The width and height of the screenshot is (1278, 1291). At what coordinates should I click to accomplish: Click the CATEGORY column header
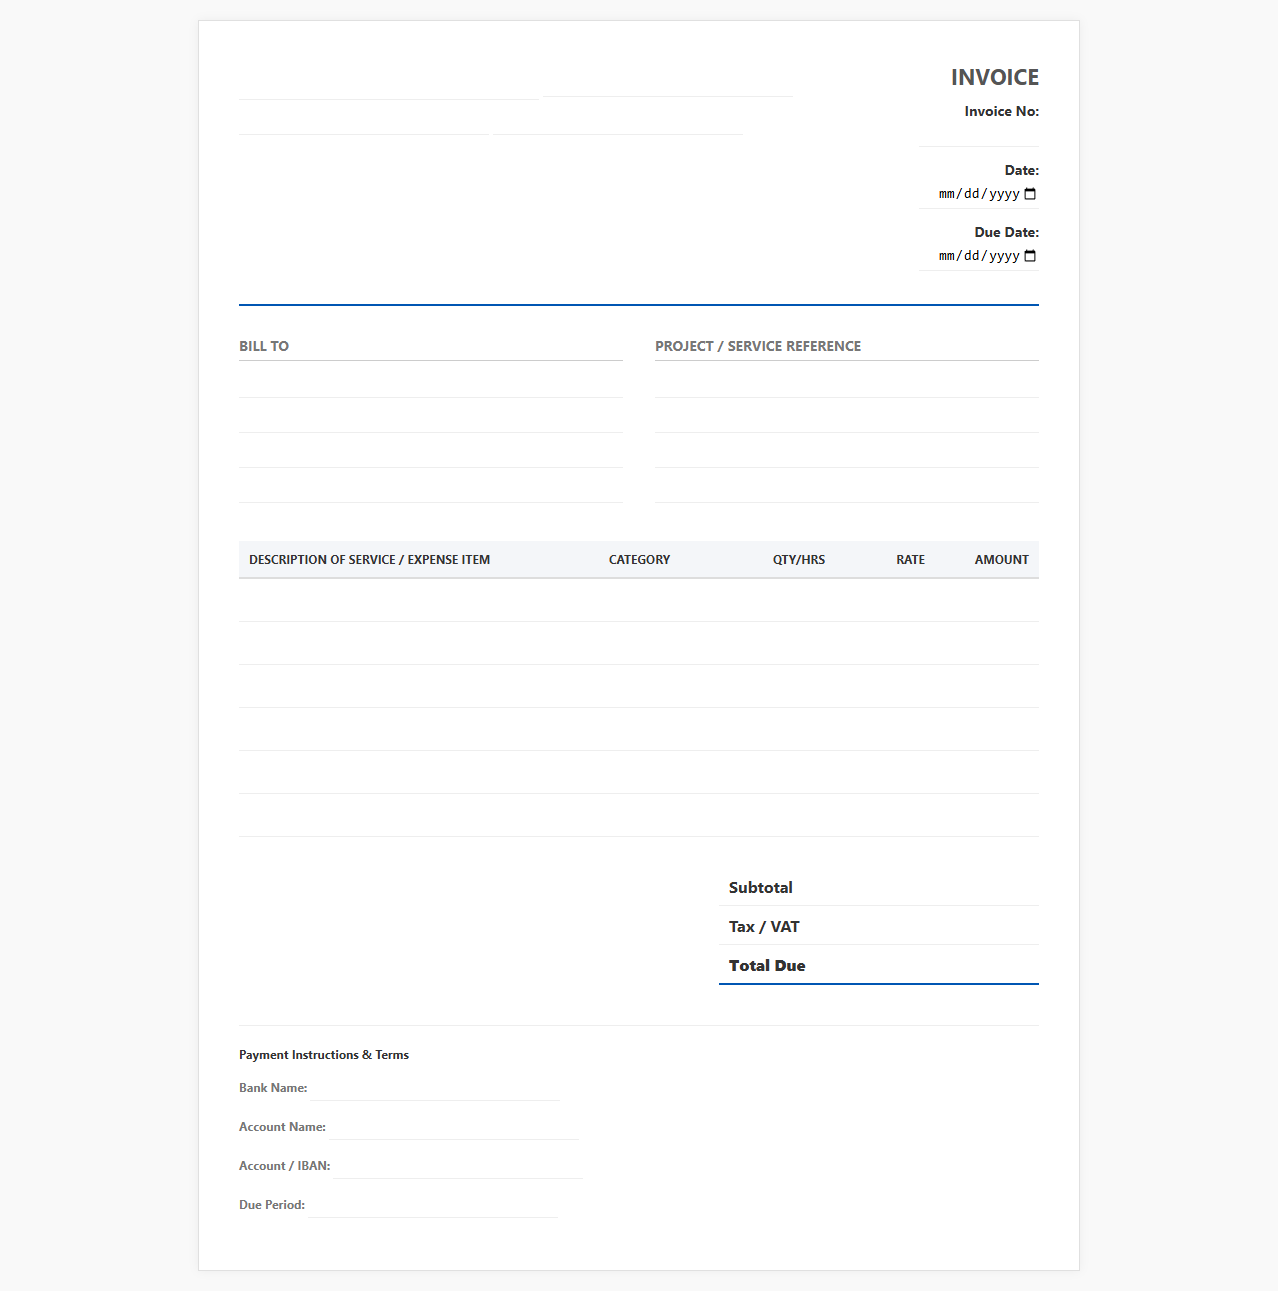[x=640, y=560]
